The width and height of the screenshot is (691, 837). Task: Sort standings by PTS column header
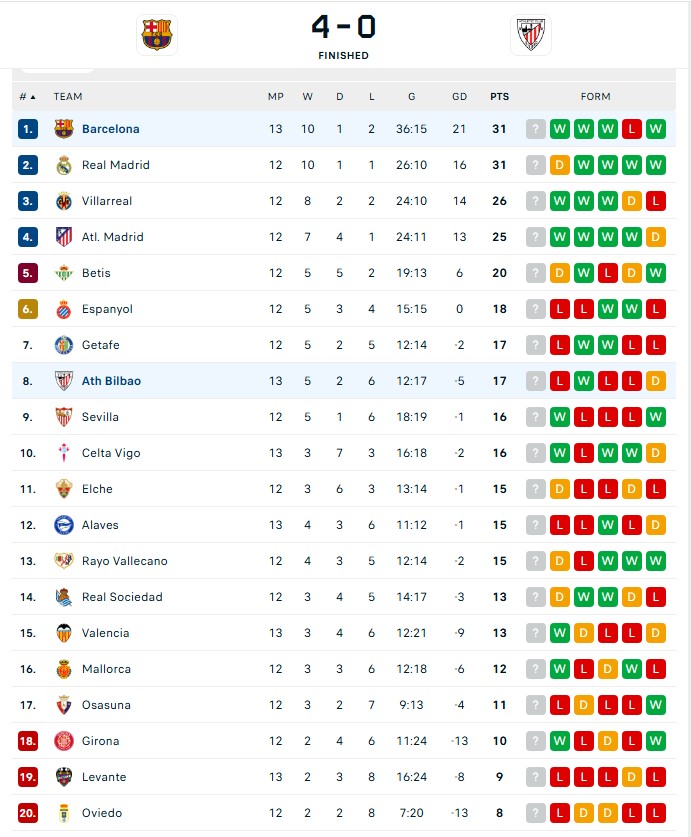click(x=499, y=97)
